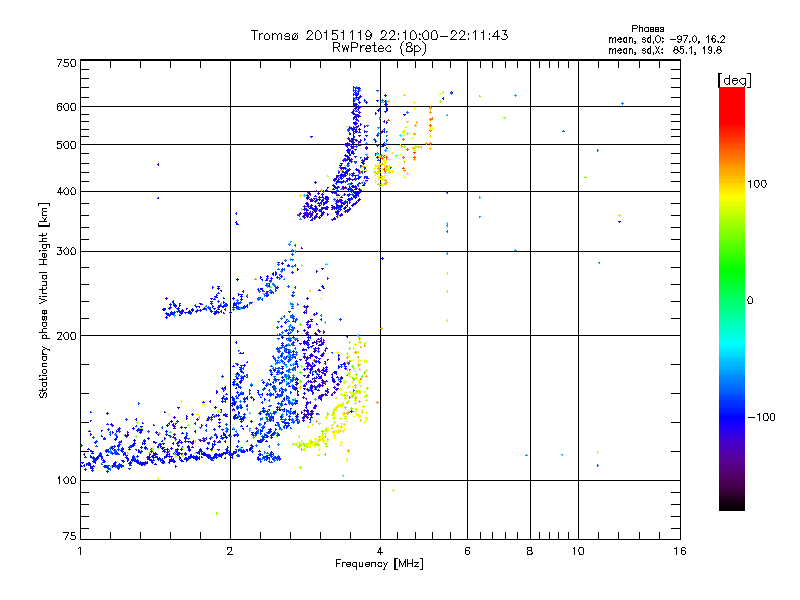Image resolution: width=800 pixels, height=600 pixels.
Task: Click the colorbar tick label '0'
Action: [x=749, y=301]
